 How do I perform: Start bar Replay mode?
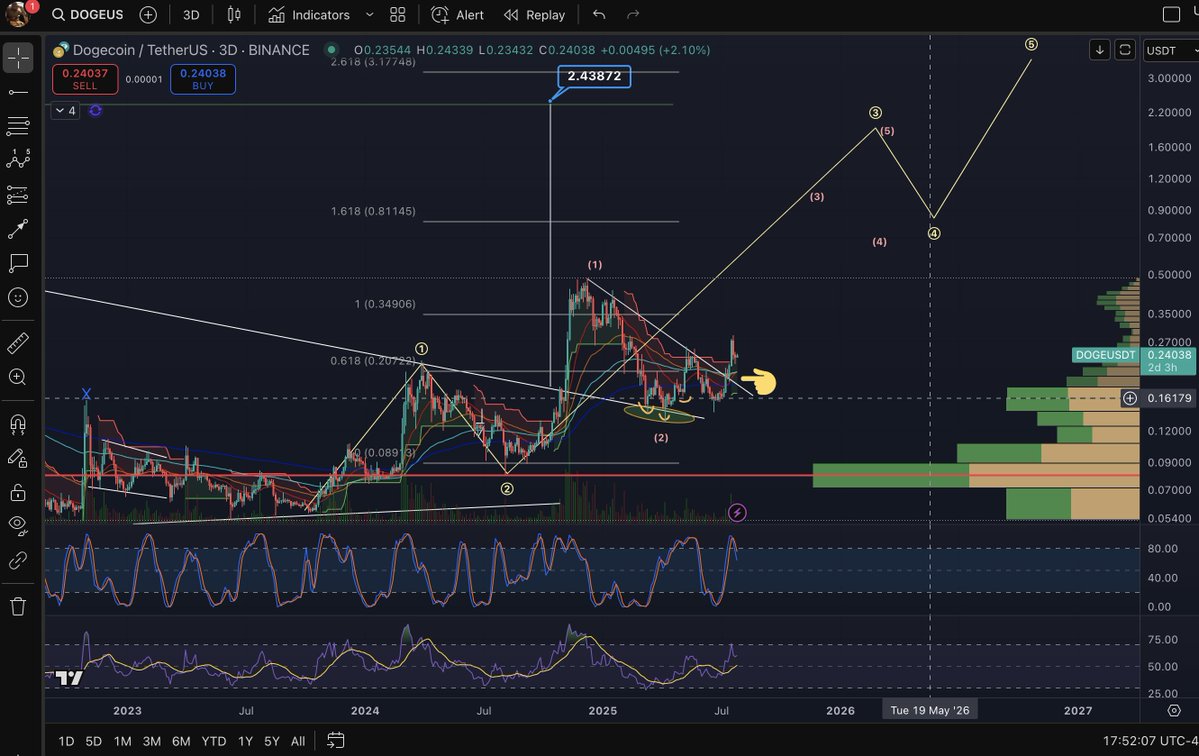click(x=535, y=15)
